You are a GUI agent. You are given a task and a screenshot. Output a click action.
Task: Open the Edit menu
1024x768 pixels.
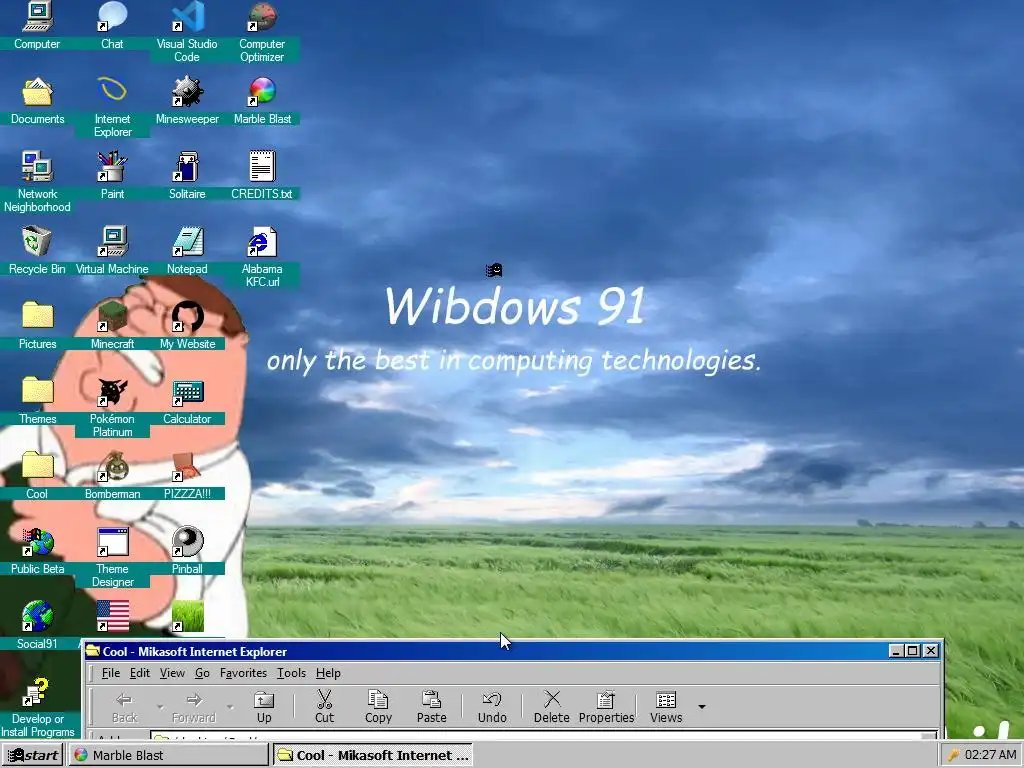140,673
